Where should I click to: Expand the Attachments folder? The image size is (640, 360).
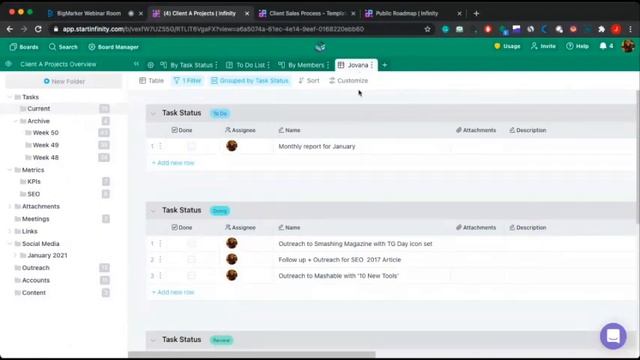(10, 207)
